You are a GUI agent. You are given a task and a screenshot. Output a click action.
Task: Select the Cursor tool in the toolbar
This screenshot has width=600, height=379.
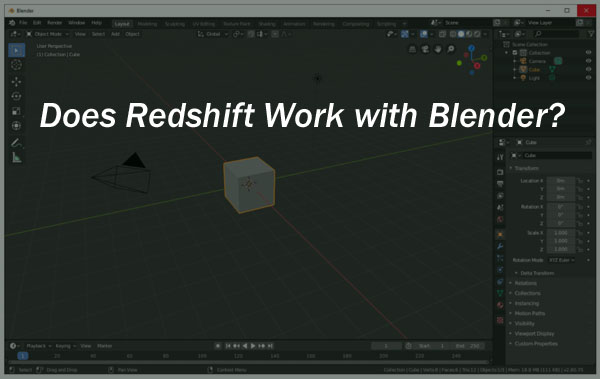(16, 65)
